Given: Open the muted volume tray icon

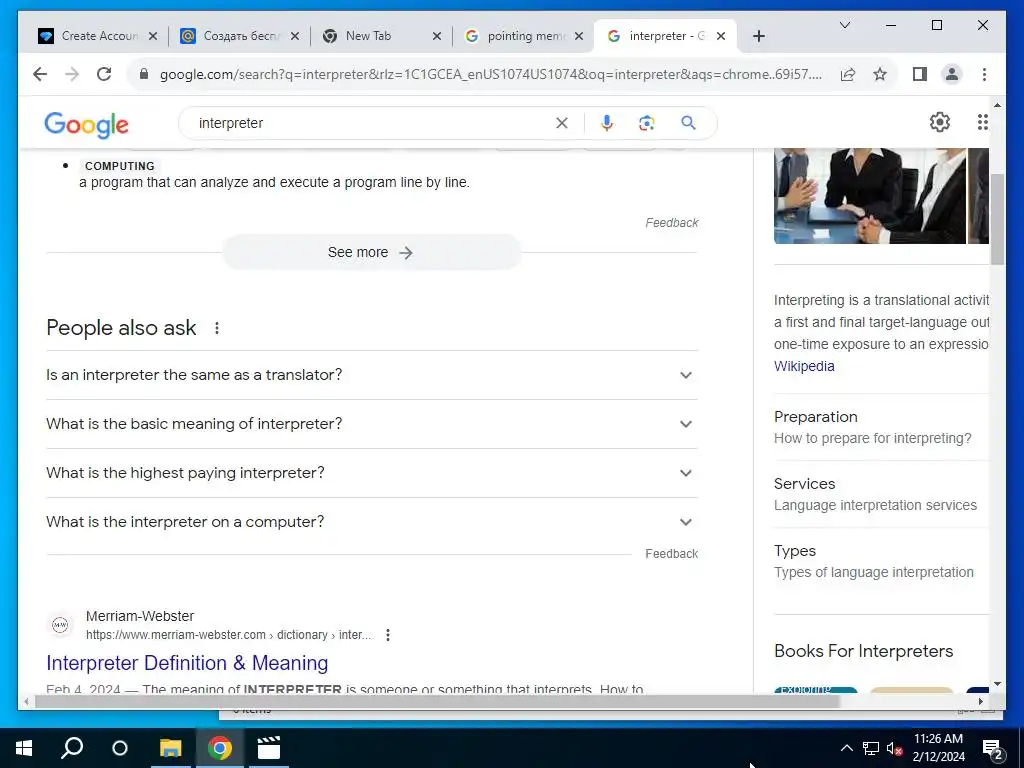Looking at the screenshot, I should [x=894, y=748].
